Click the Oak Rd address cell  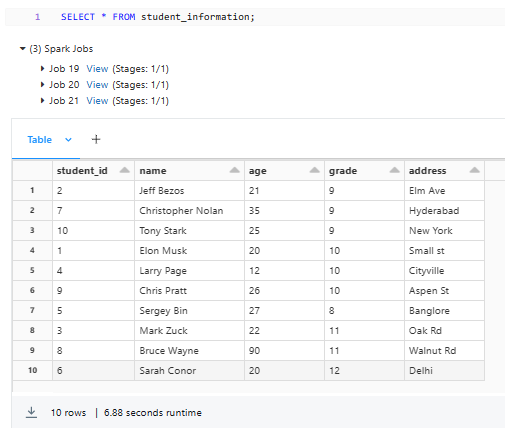click(444, 331)
